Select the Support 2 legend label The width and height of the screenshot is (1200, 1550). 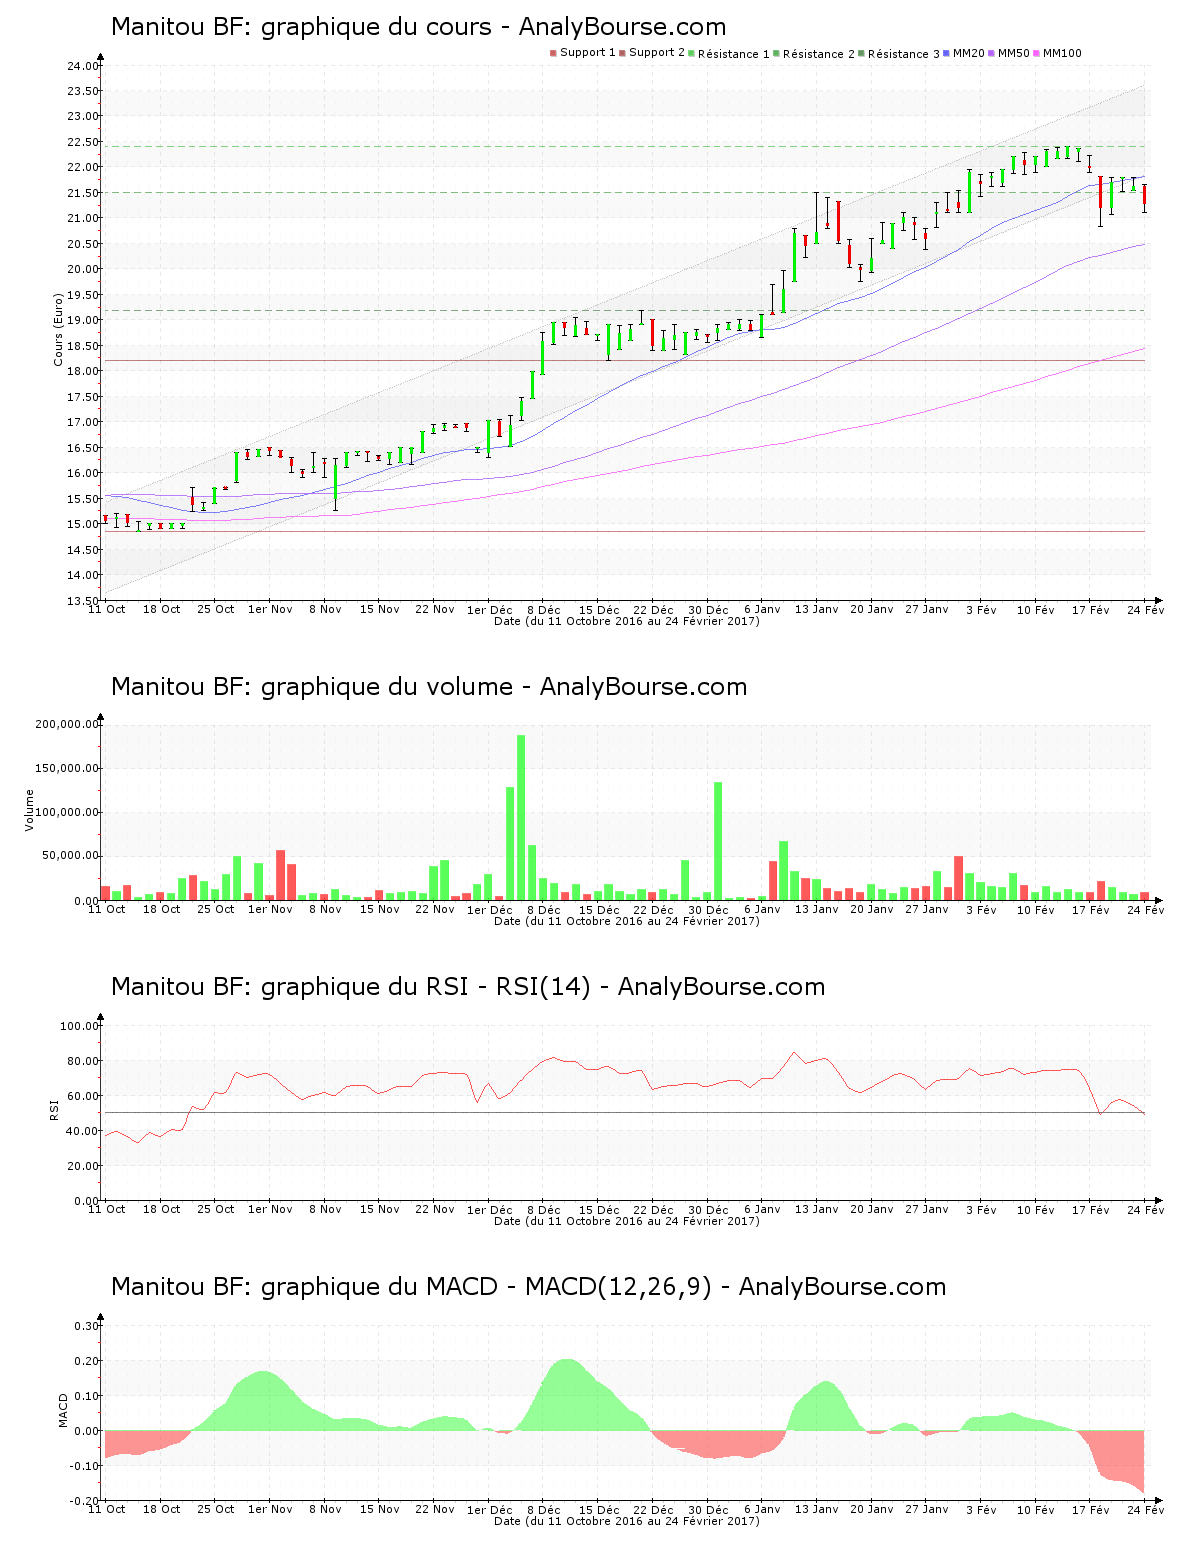(657, 53)
